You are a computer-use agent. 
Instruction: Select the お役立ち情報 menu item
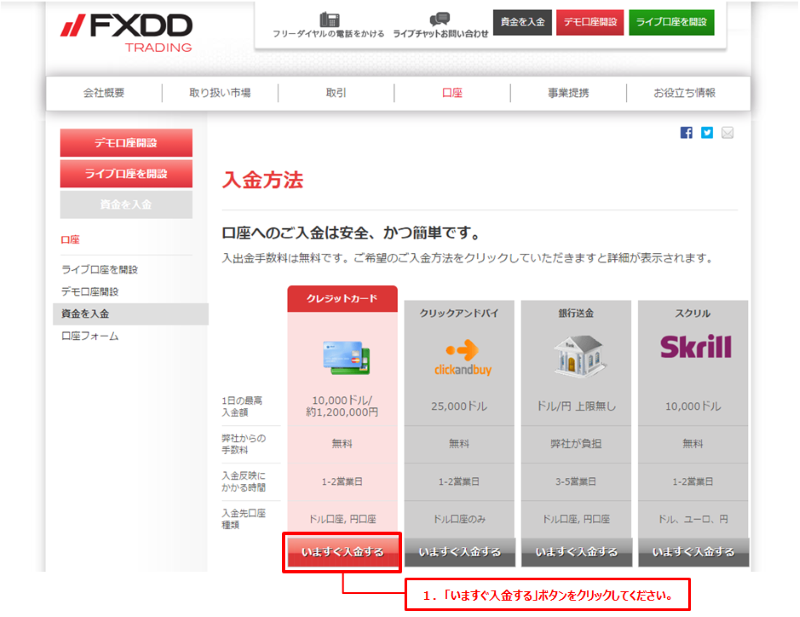(x=684, y=93)
